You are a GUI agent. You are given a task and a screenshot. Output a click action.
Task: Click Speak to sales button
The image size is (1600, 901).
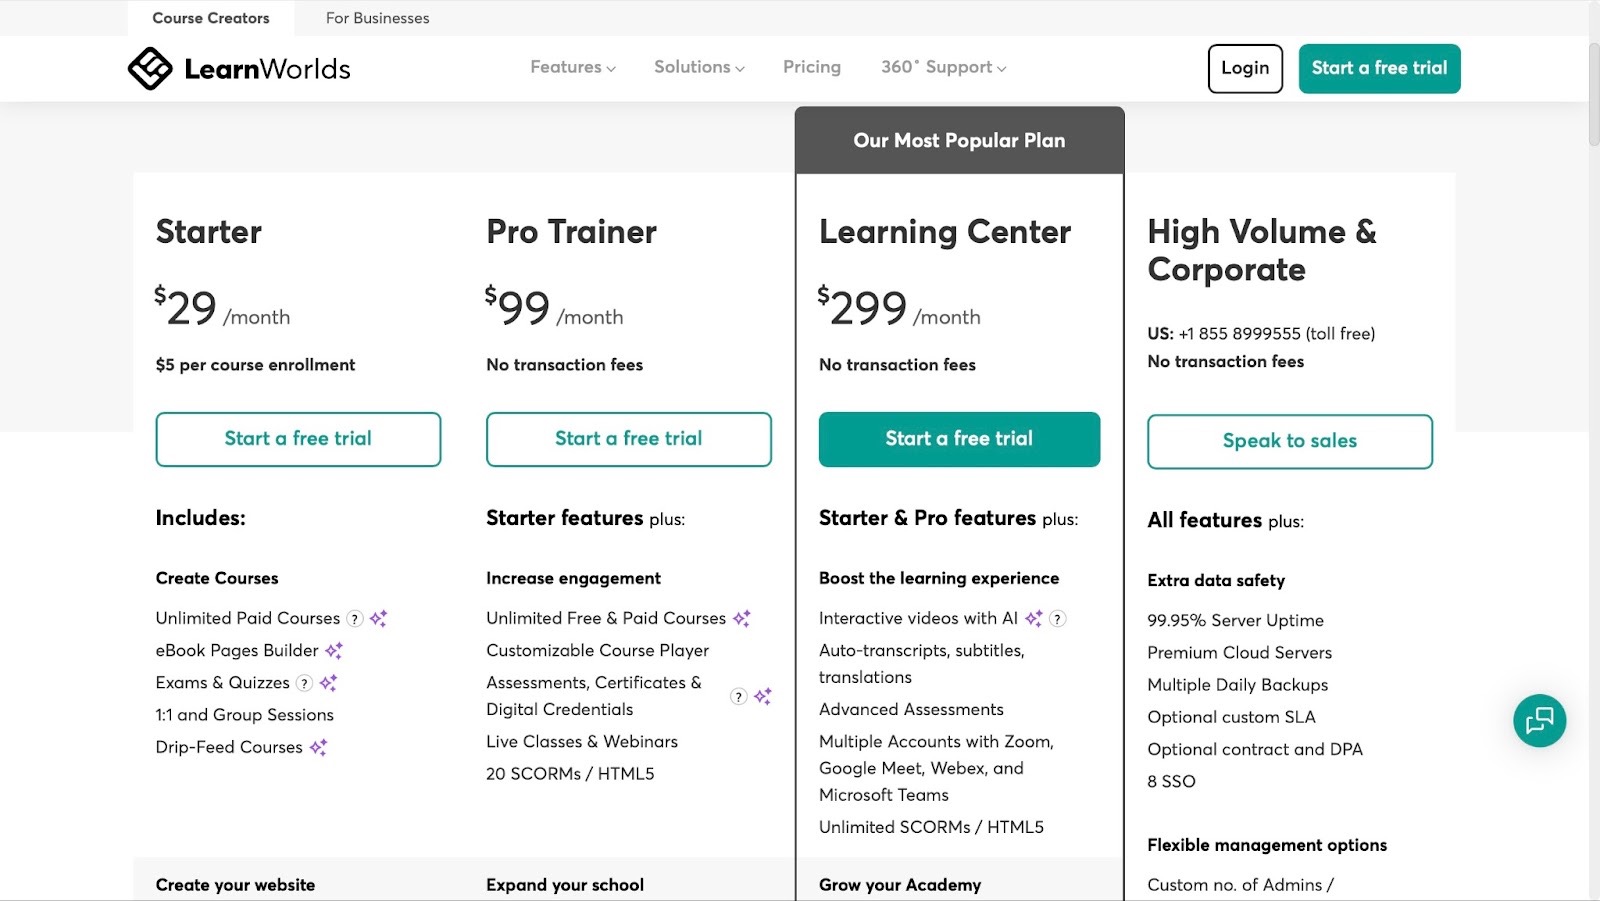coord(1290,441)
